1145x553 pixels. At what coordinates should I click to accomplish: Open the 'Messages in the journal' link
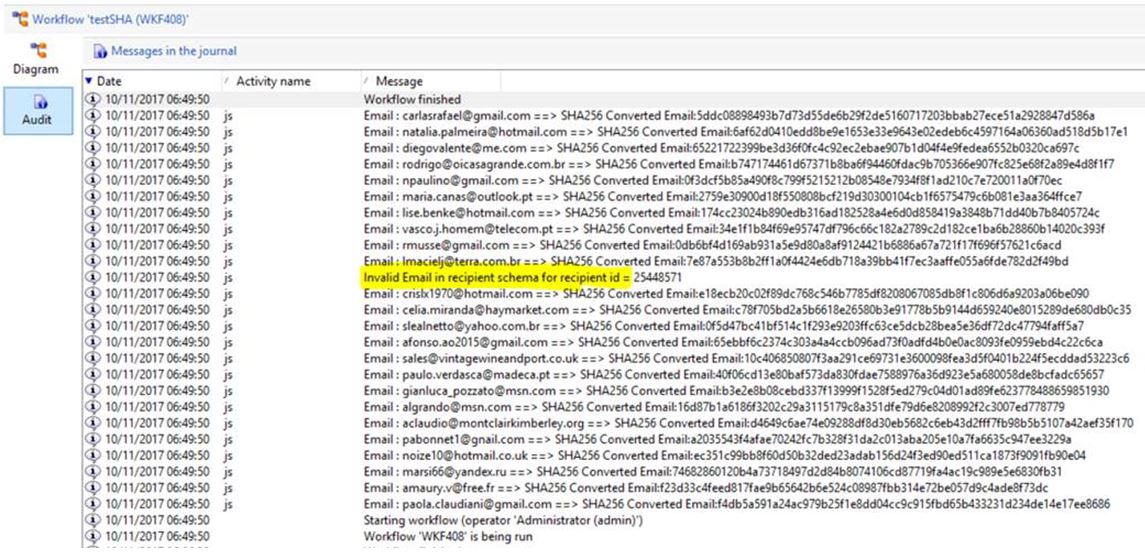click(173, 51)
